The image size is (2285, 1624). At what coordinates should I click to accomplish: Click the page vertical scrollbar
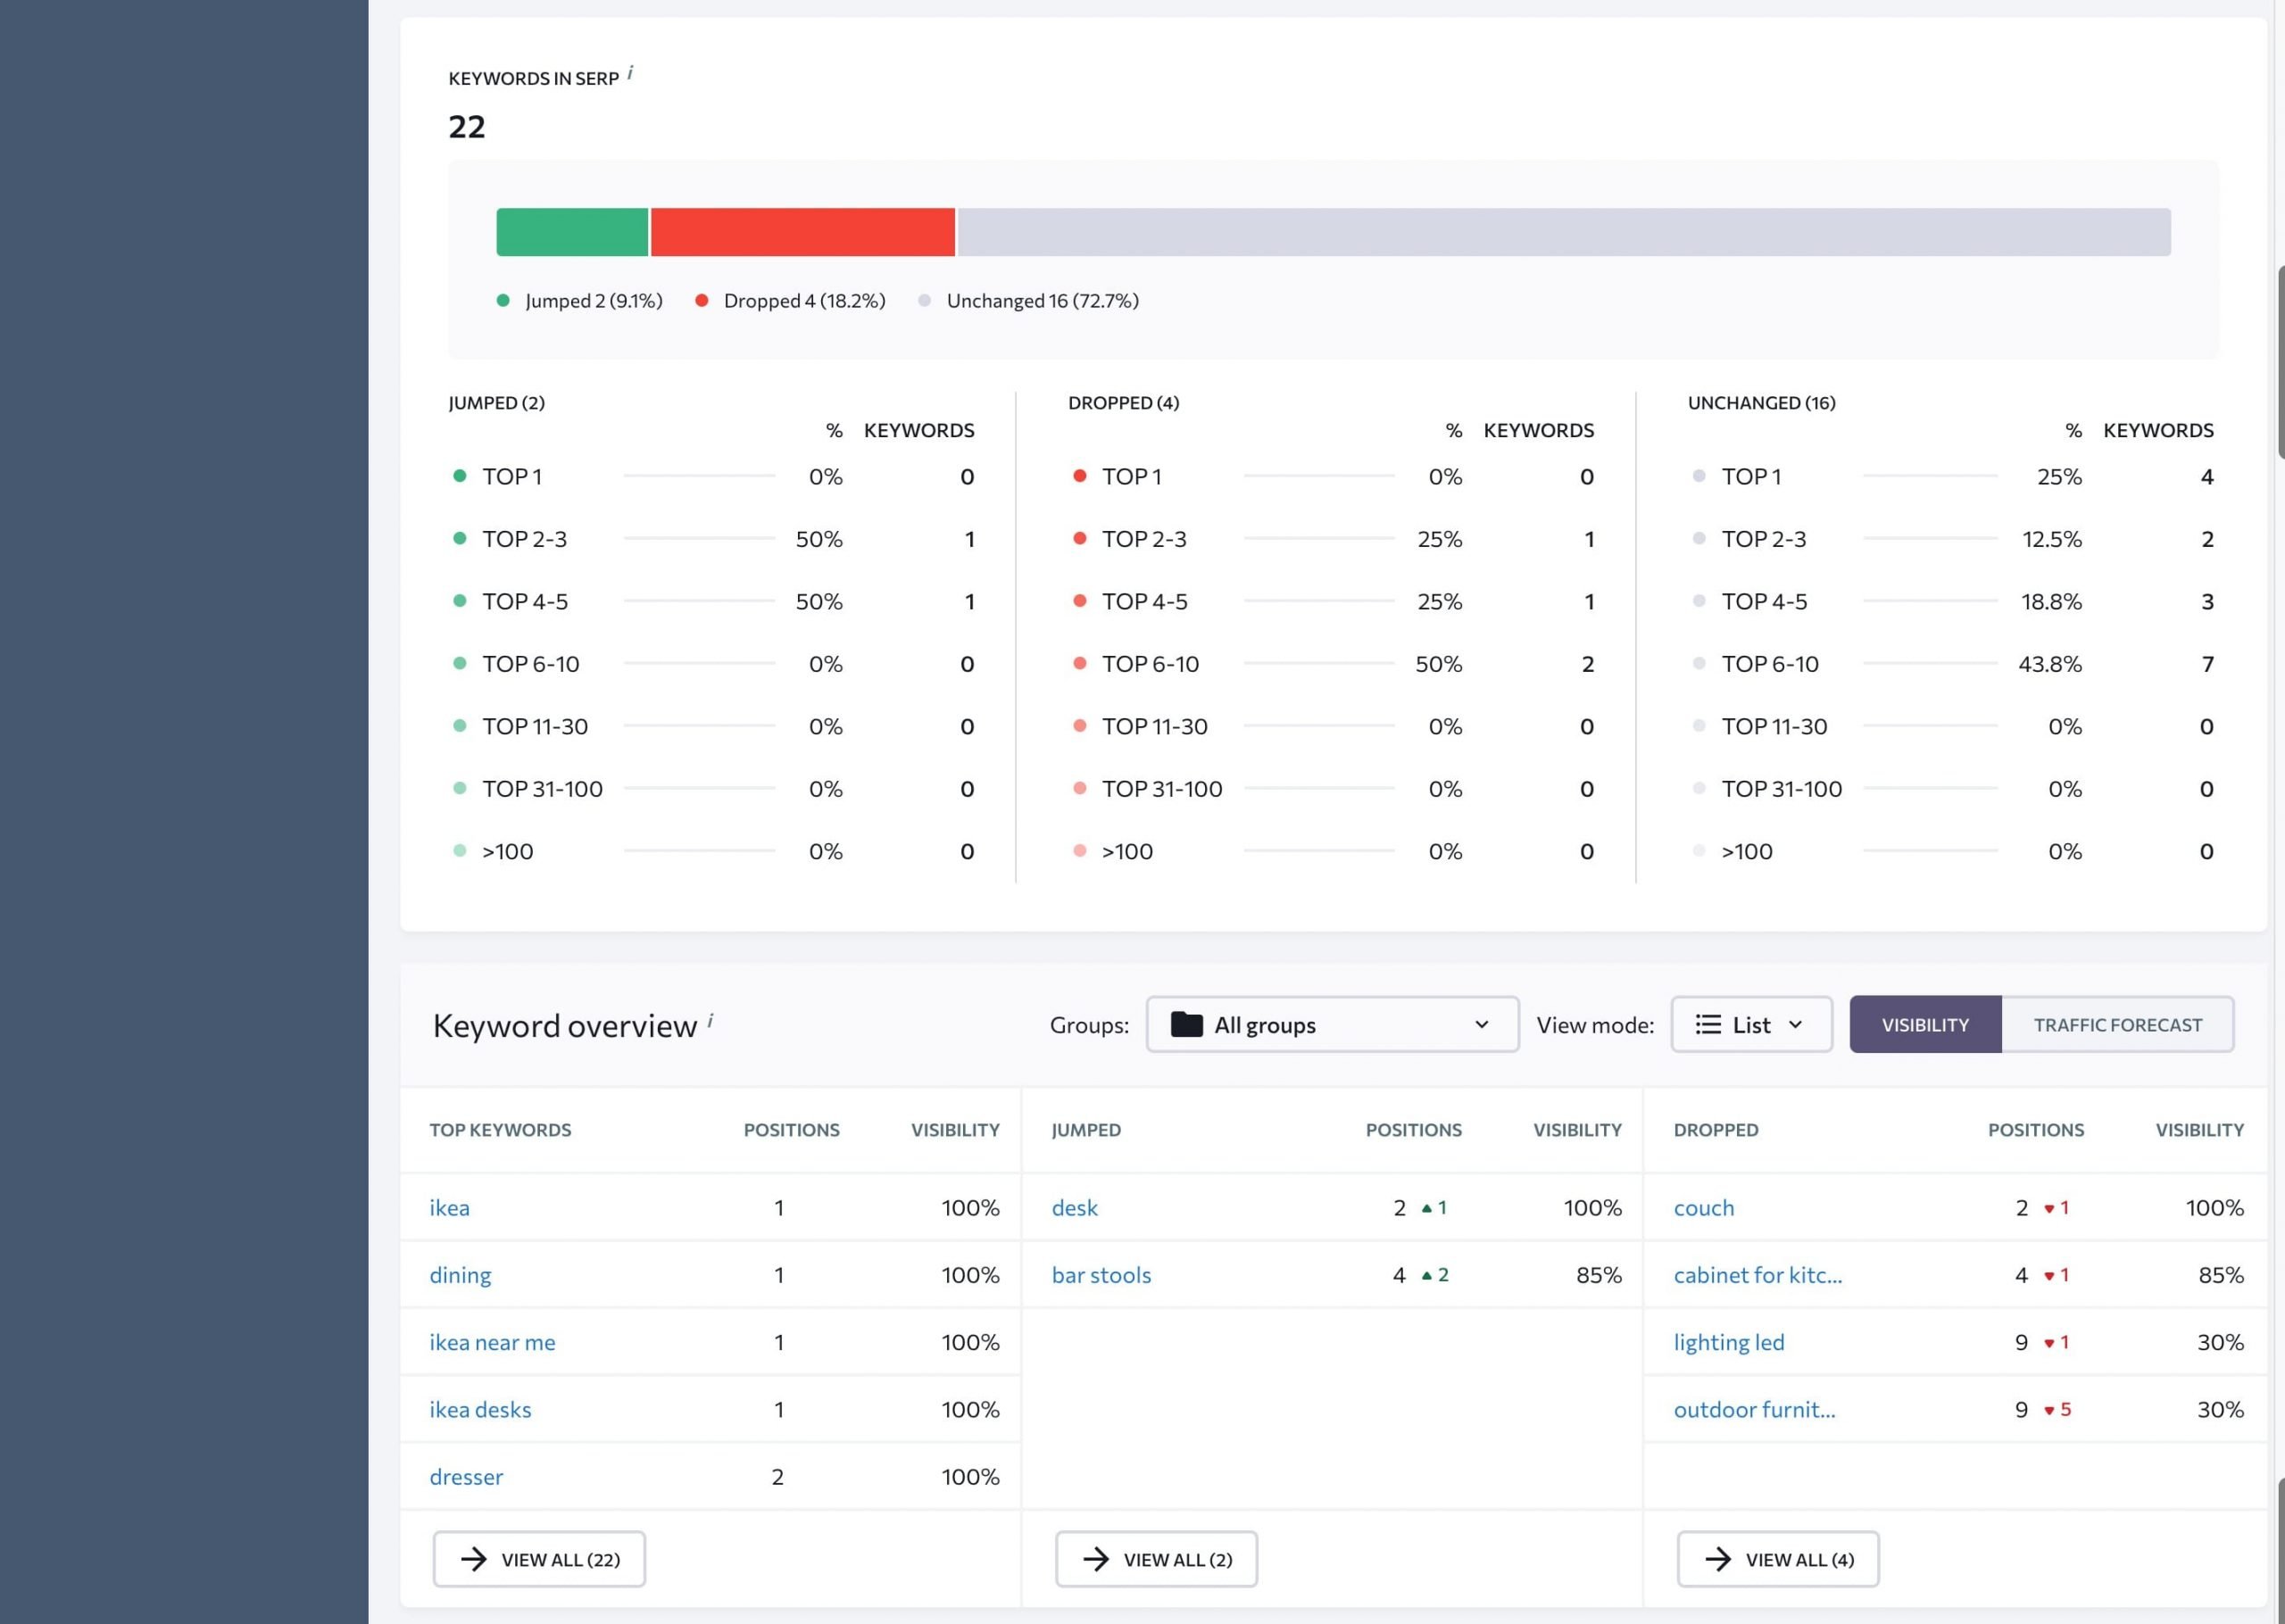click(x=2281, y=362)
